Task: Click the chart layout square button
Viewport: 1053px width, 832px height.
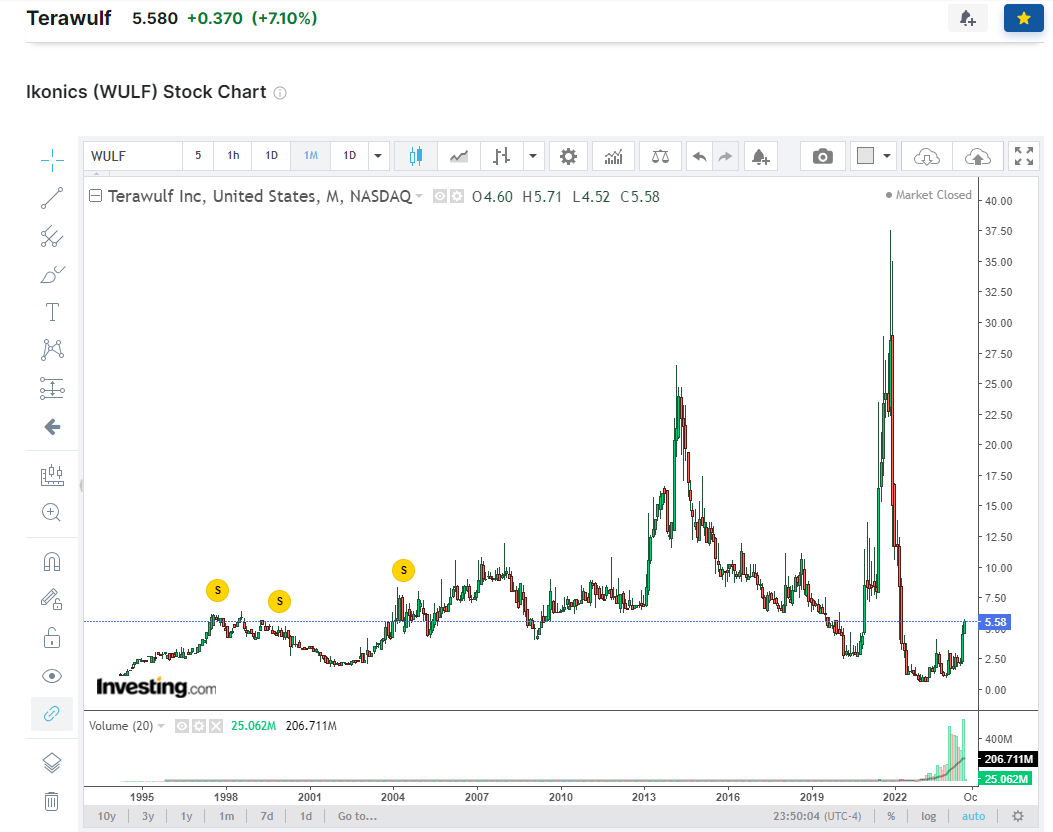Action: point(866,156)
